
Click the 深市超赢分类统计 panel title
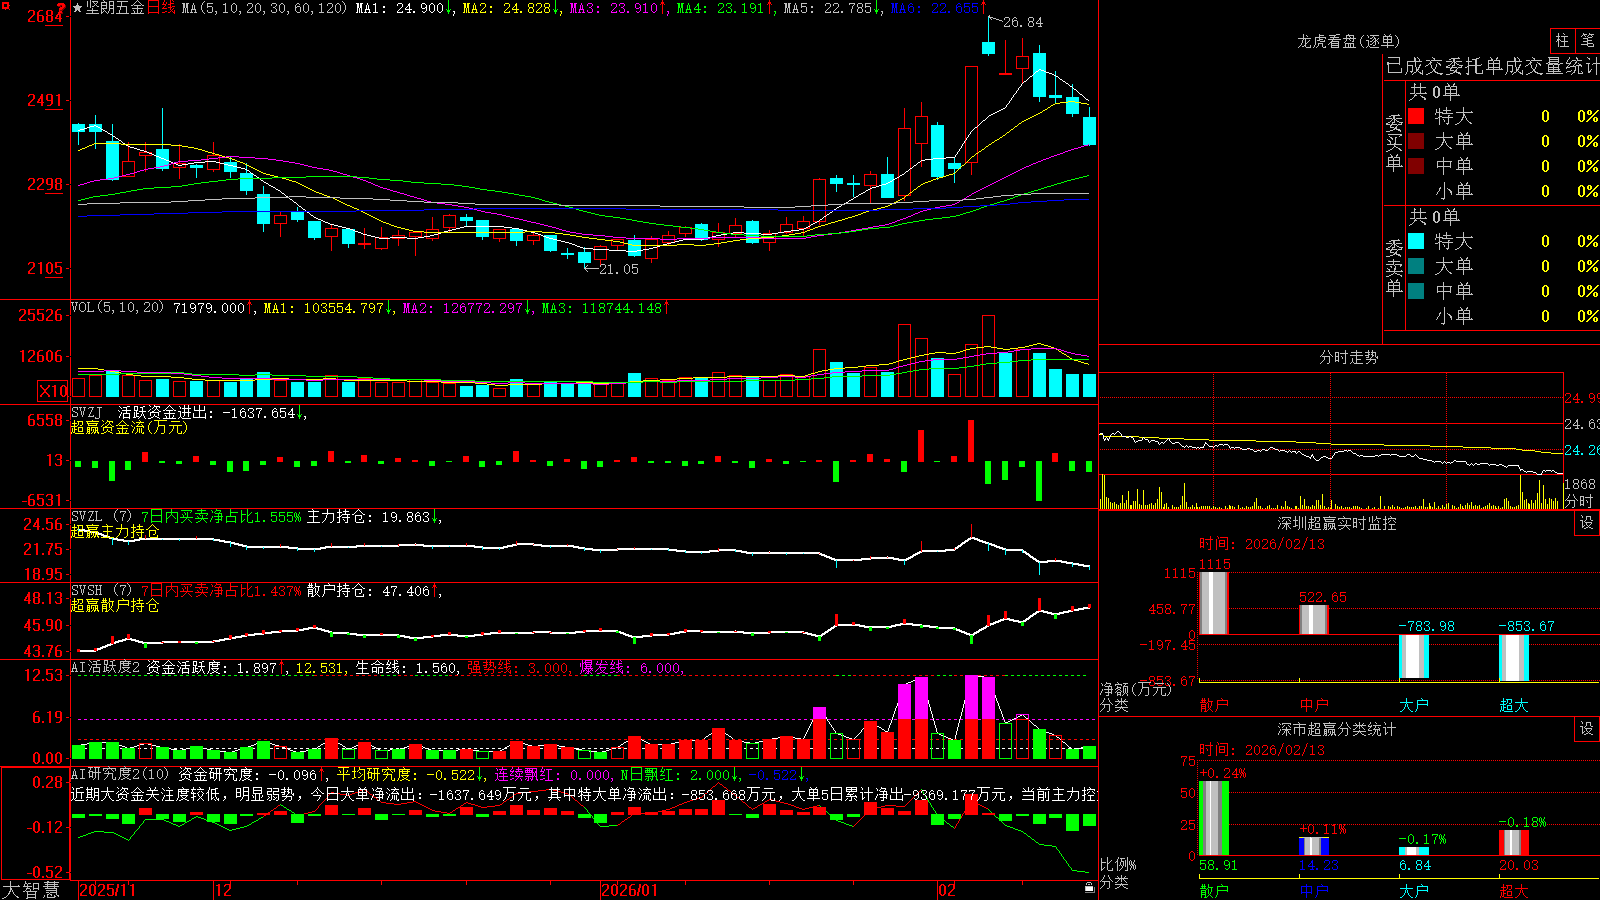click(x=1337, y=729)
